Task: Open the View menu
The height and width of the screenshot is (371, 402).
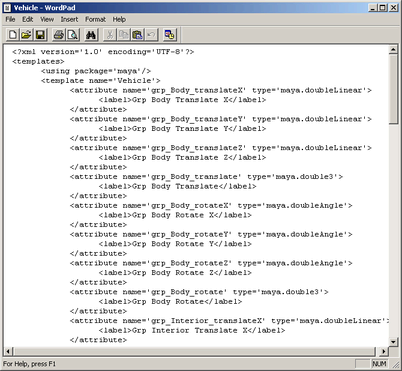Action: click(47, 19)
